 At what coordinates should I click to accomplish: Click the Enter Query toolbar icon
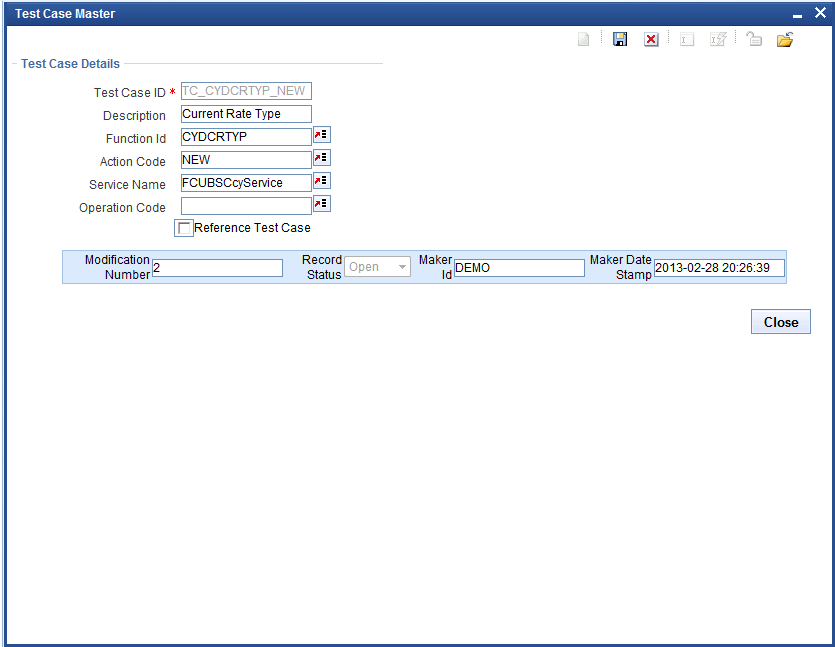(x=687, y=39)
